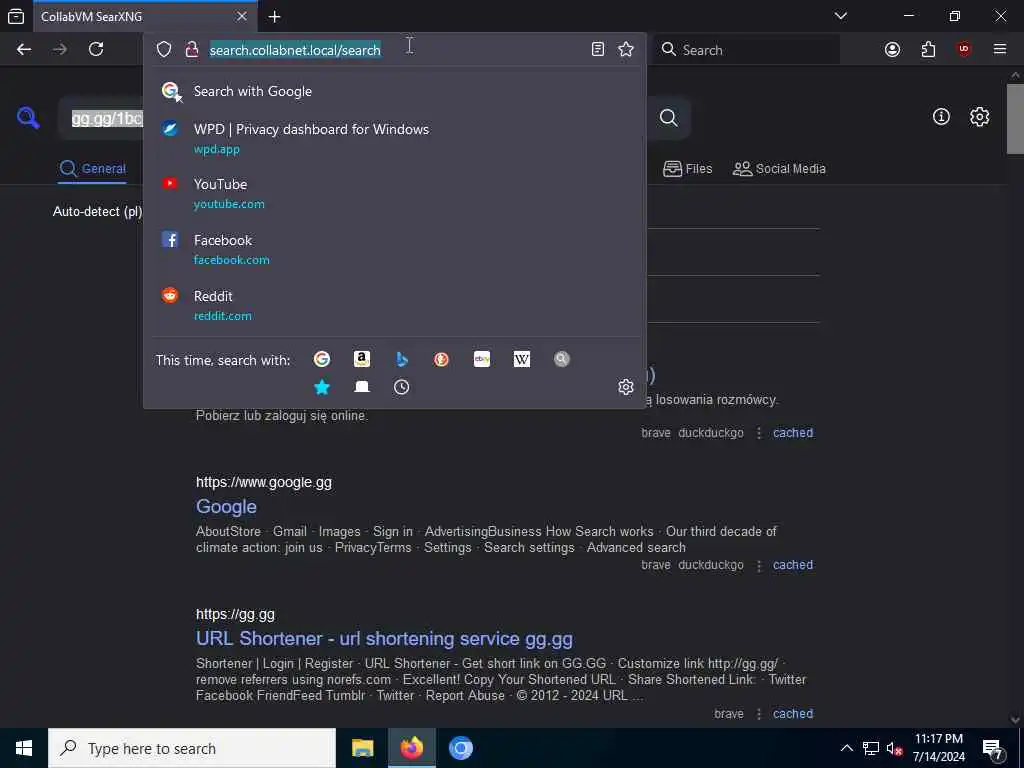Click the SearXNG logo magnifier

coord(28,118)
